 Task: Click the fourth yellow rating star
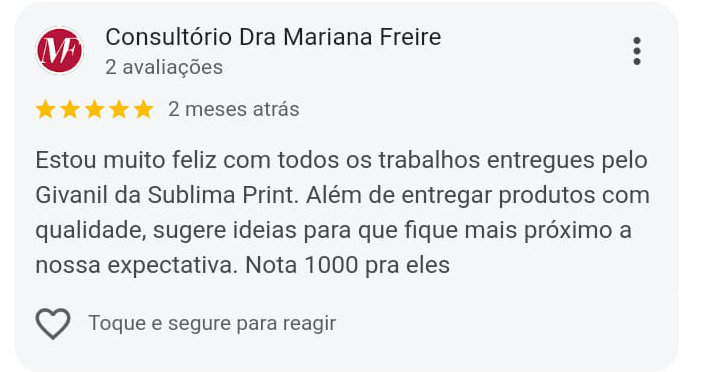(x=119, y=109)
